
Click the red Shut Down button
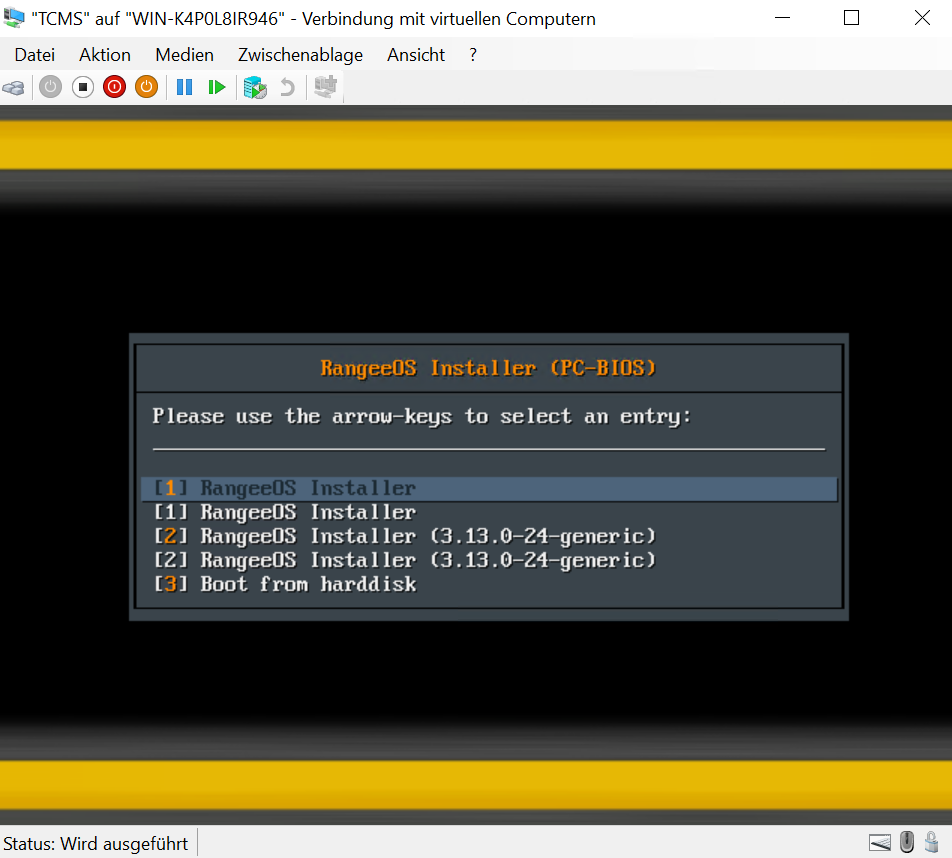pyautogui.click(x=115, y=87)
